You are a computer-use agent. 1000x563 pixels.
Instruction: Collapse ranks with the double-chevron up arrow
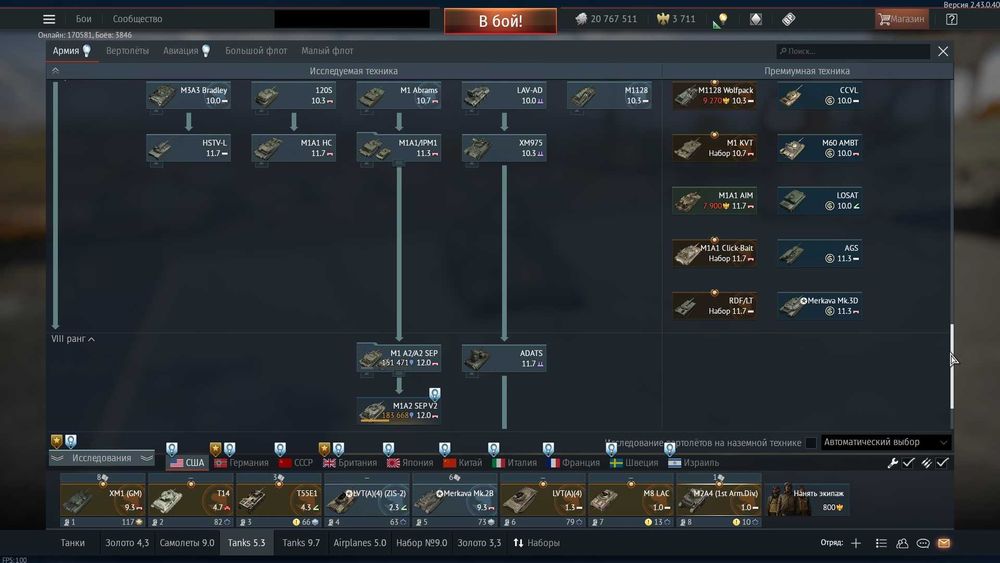click(55, 71)
